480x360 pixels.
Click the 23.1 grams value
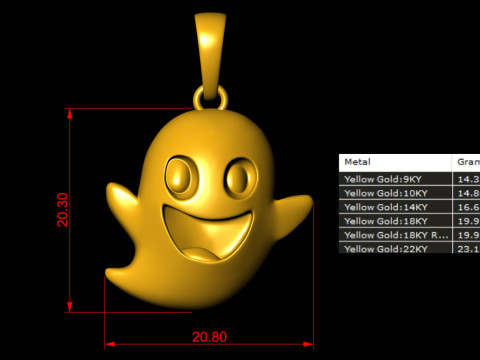point(469,249)
